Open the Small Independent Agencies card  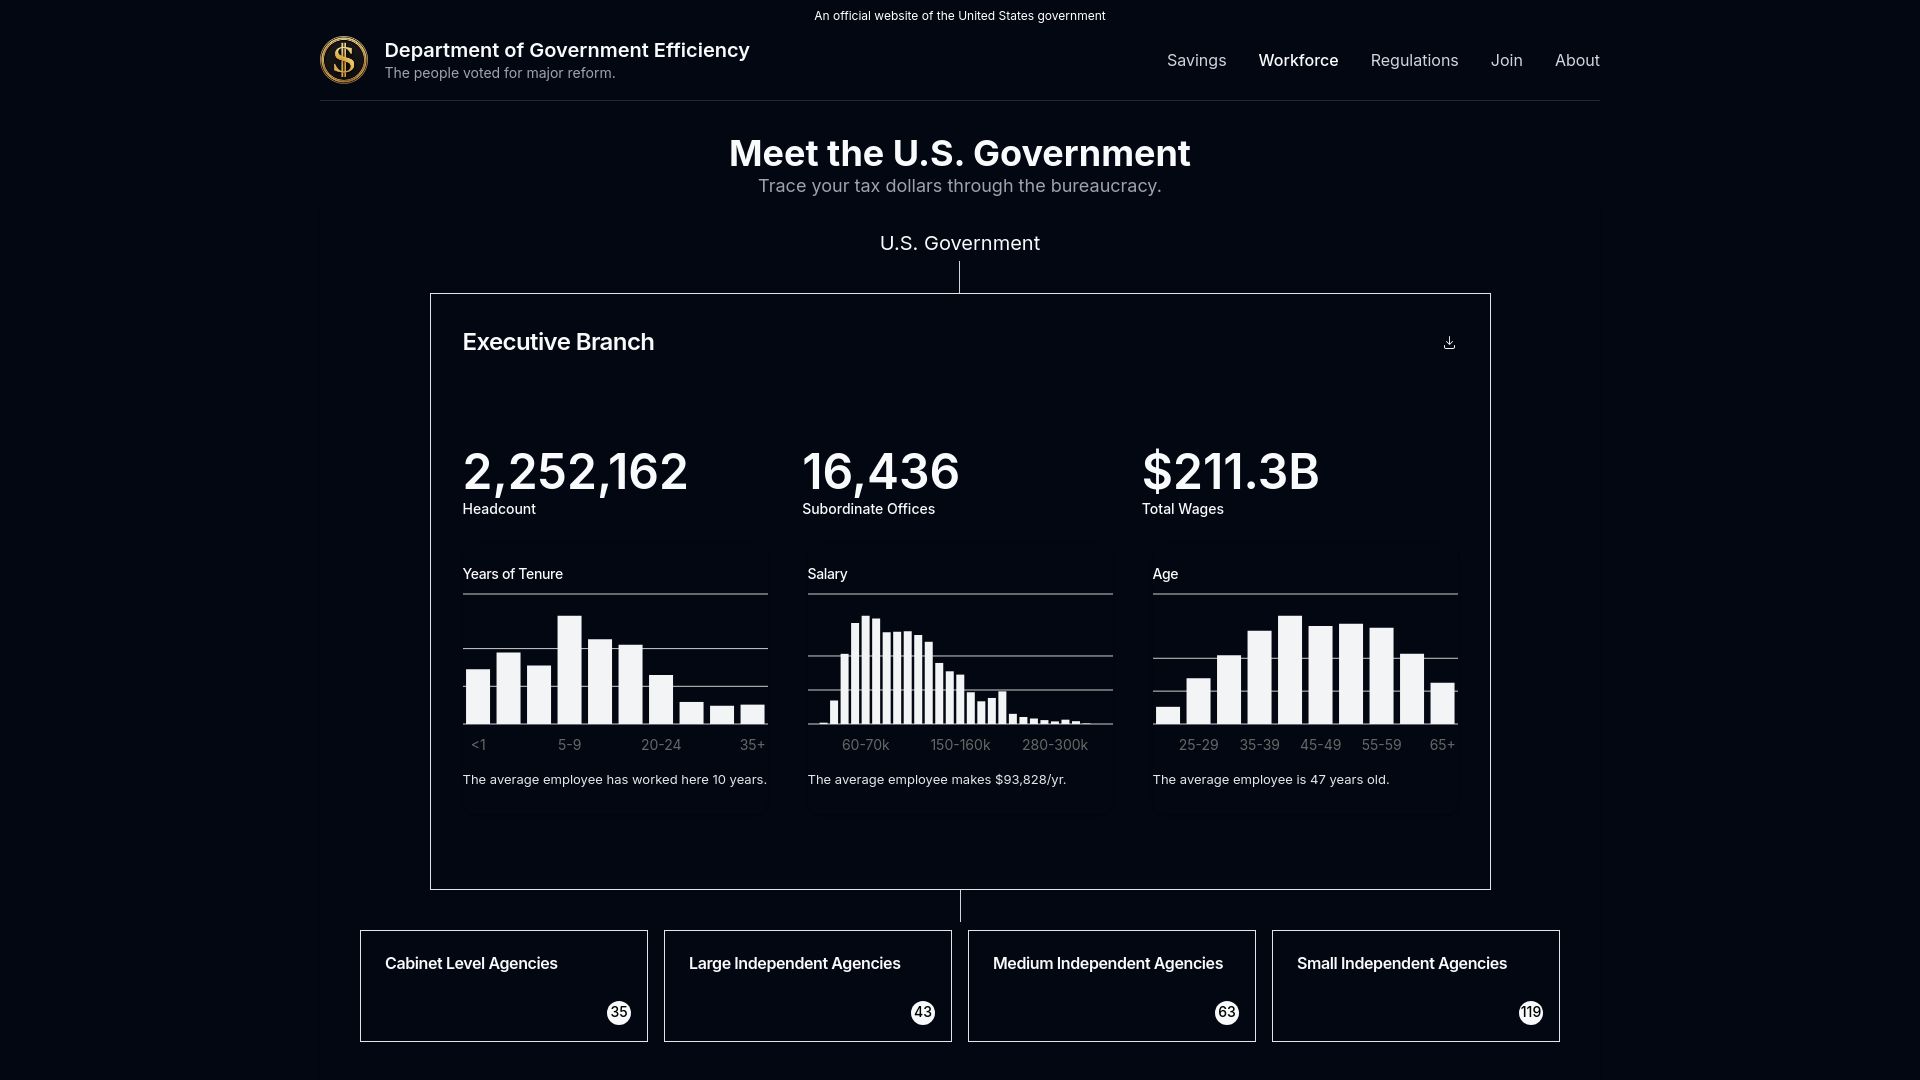1416,986
